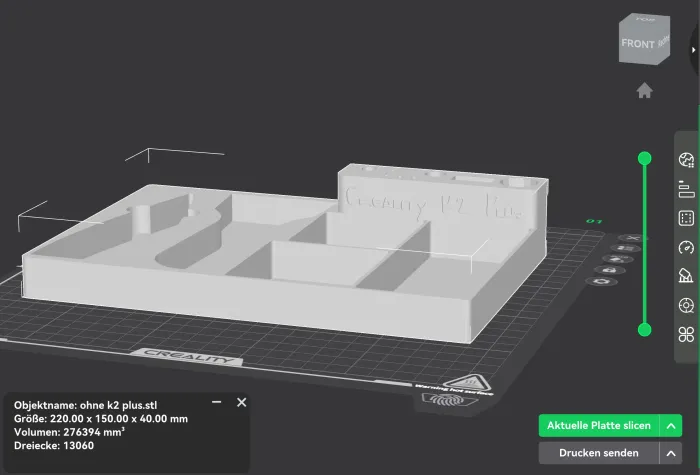
Task: Open the four-leaf clover sidebar icon
Action: [686, 334]
